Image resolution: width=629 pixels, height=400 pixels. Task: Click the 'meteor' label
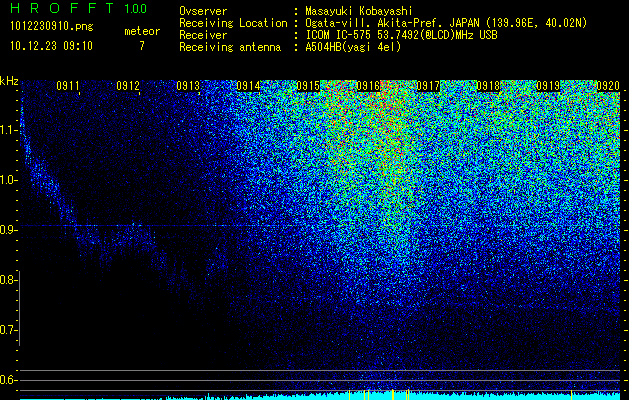[x=142, y=31]
